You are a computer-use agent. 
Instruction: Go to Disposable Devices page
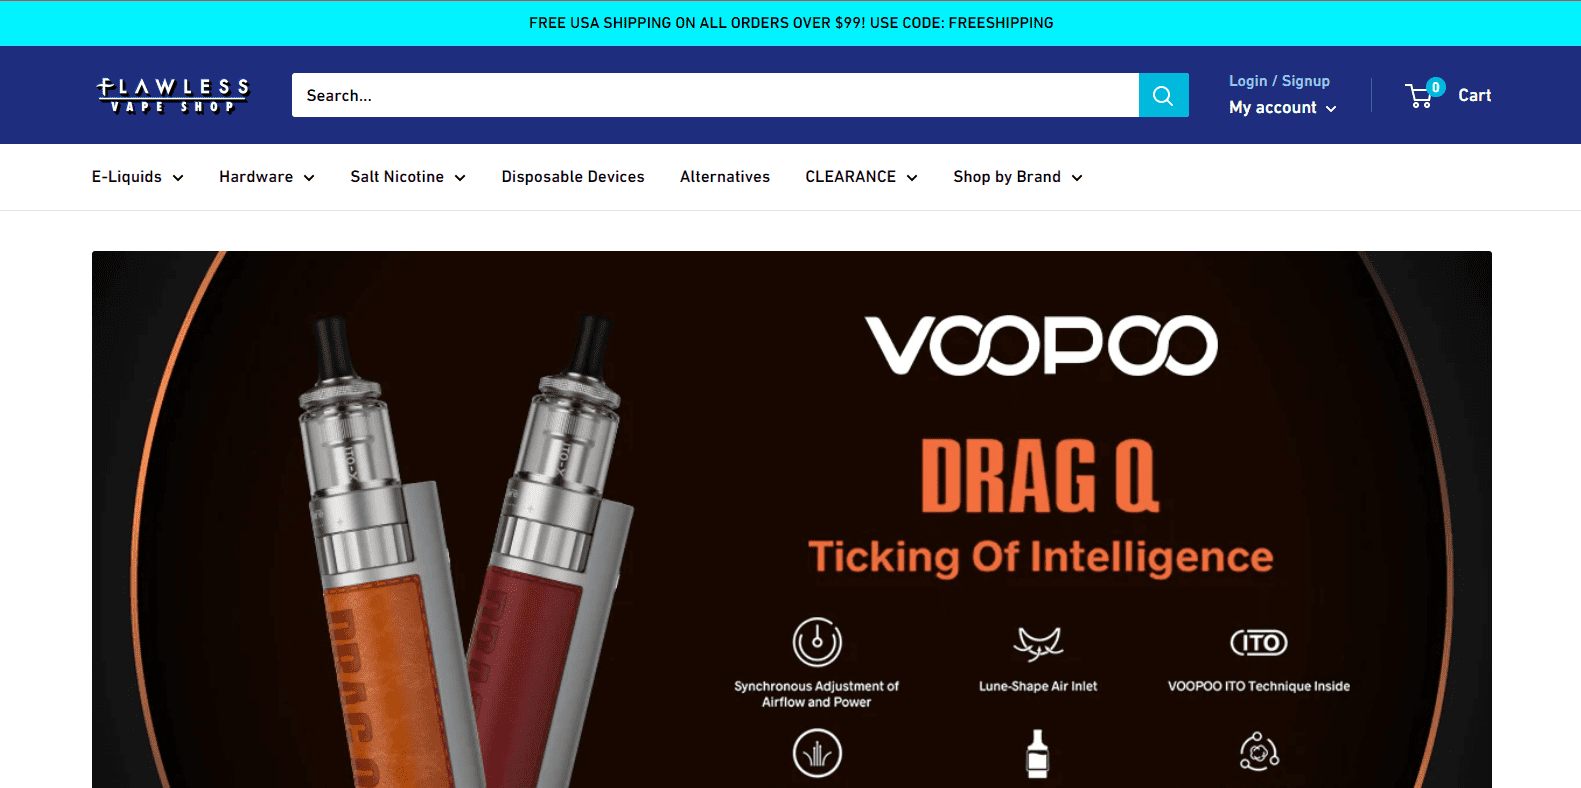[x=573, y=177]
